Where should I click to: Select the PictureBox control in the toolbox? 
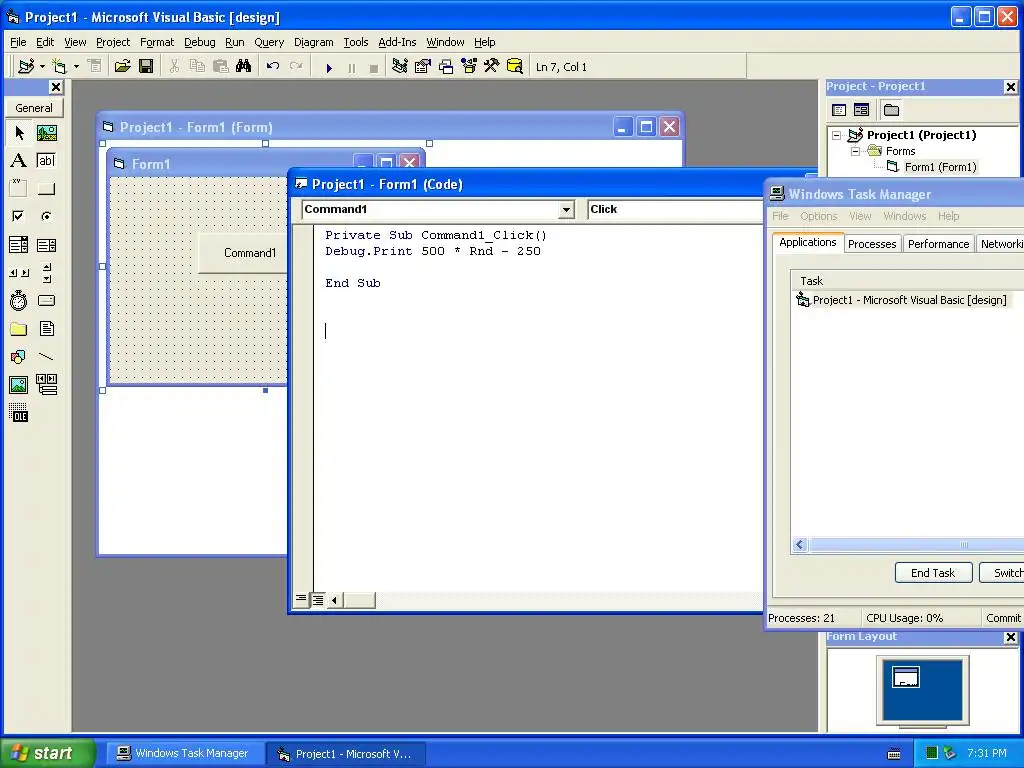pyautogui.click(x=46, y=133)
